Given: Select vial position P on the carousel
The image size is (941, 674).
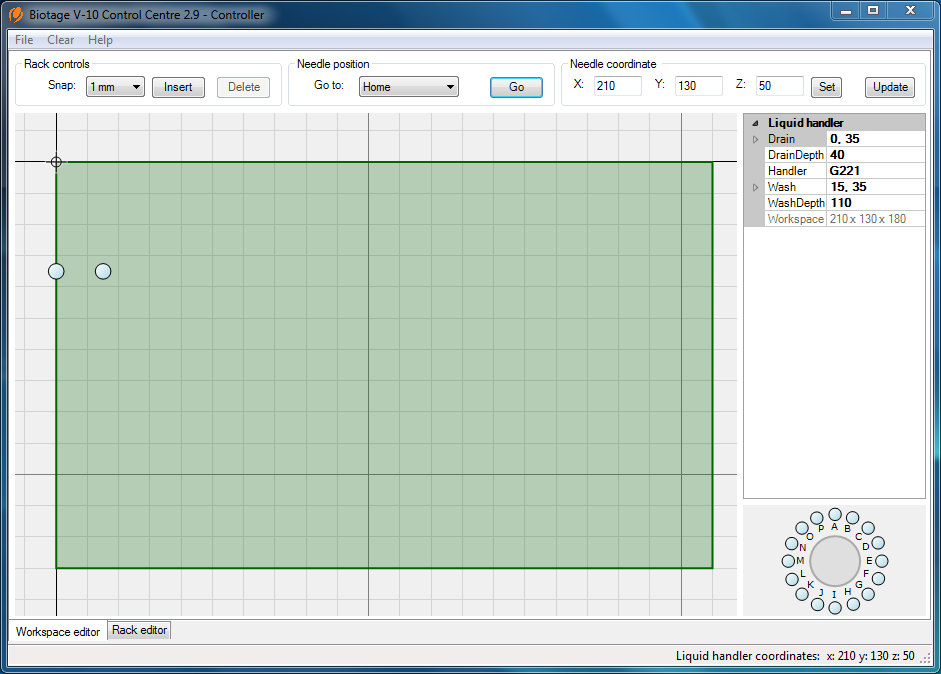Looking at the screenshot, I should tap(817, 517).
